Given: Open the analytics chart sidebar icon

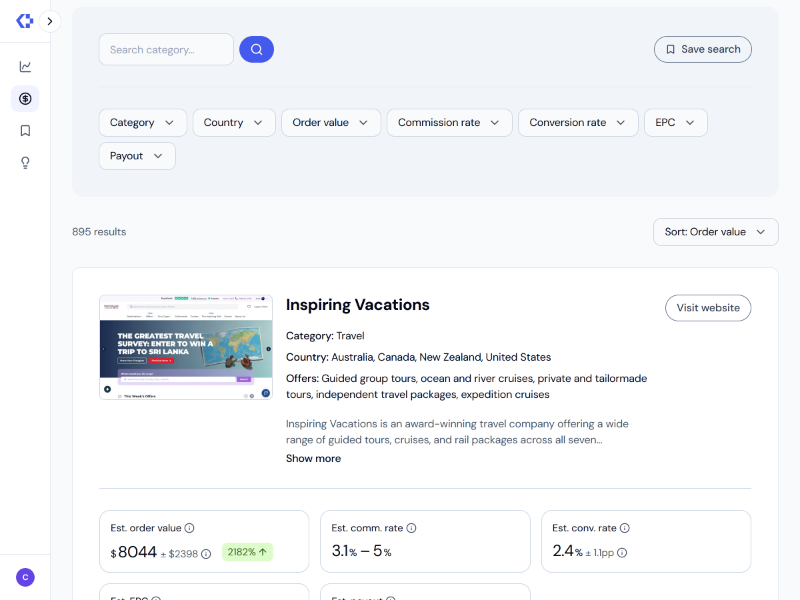Looking at the screenshot, I should coord(25,66).
